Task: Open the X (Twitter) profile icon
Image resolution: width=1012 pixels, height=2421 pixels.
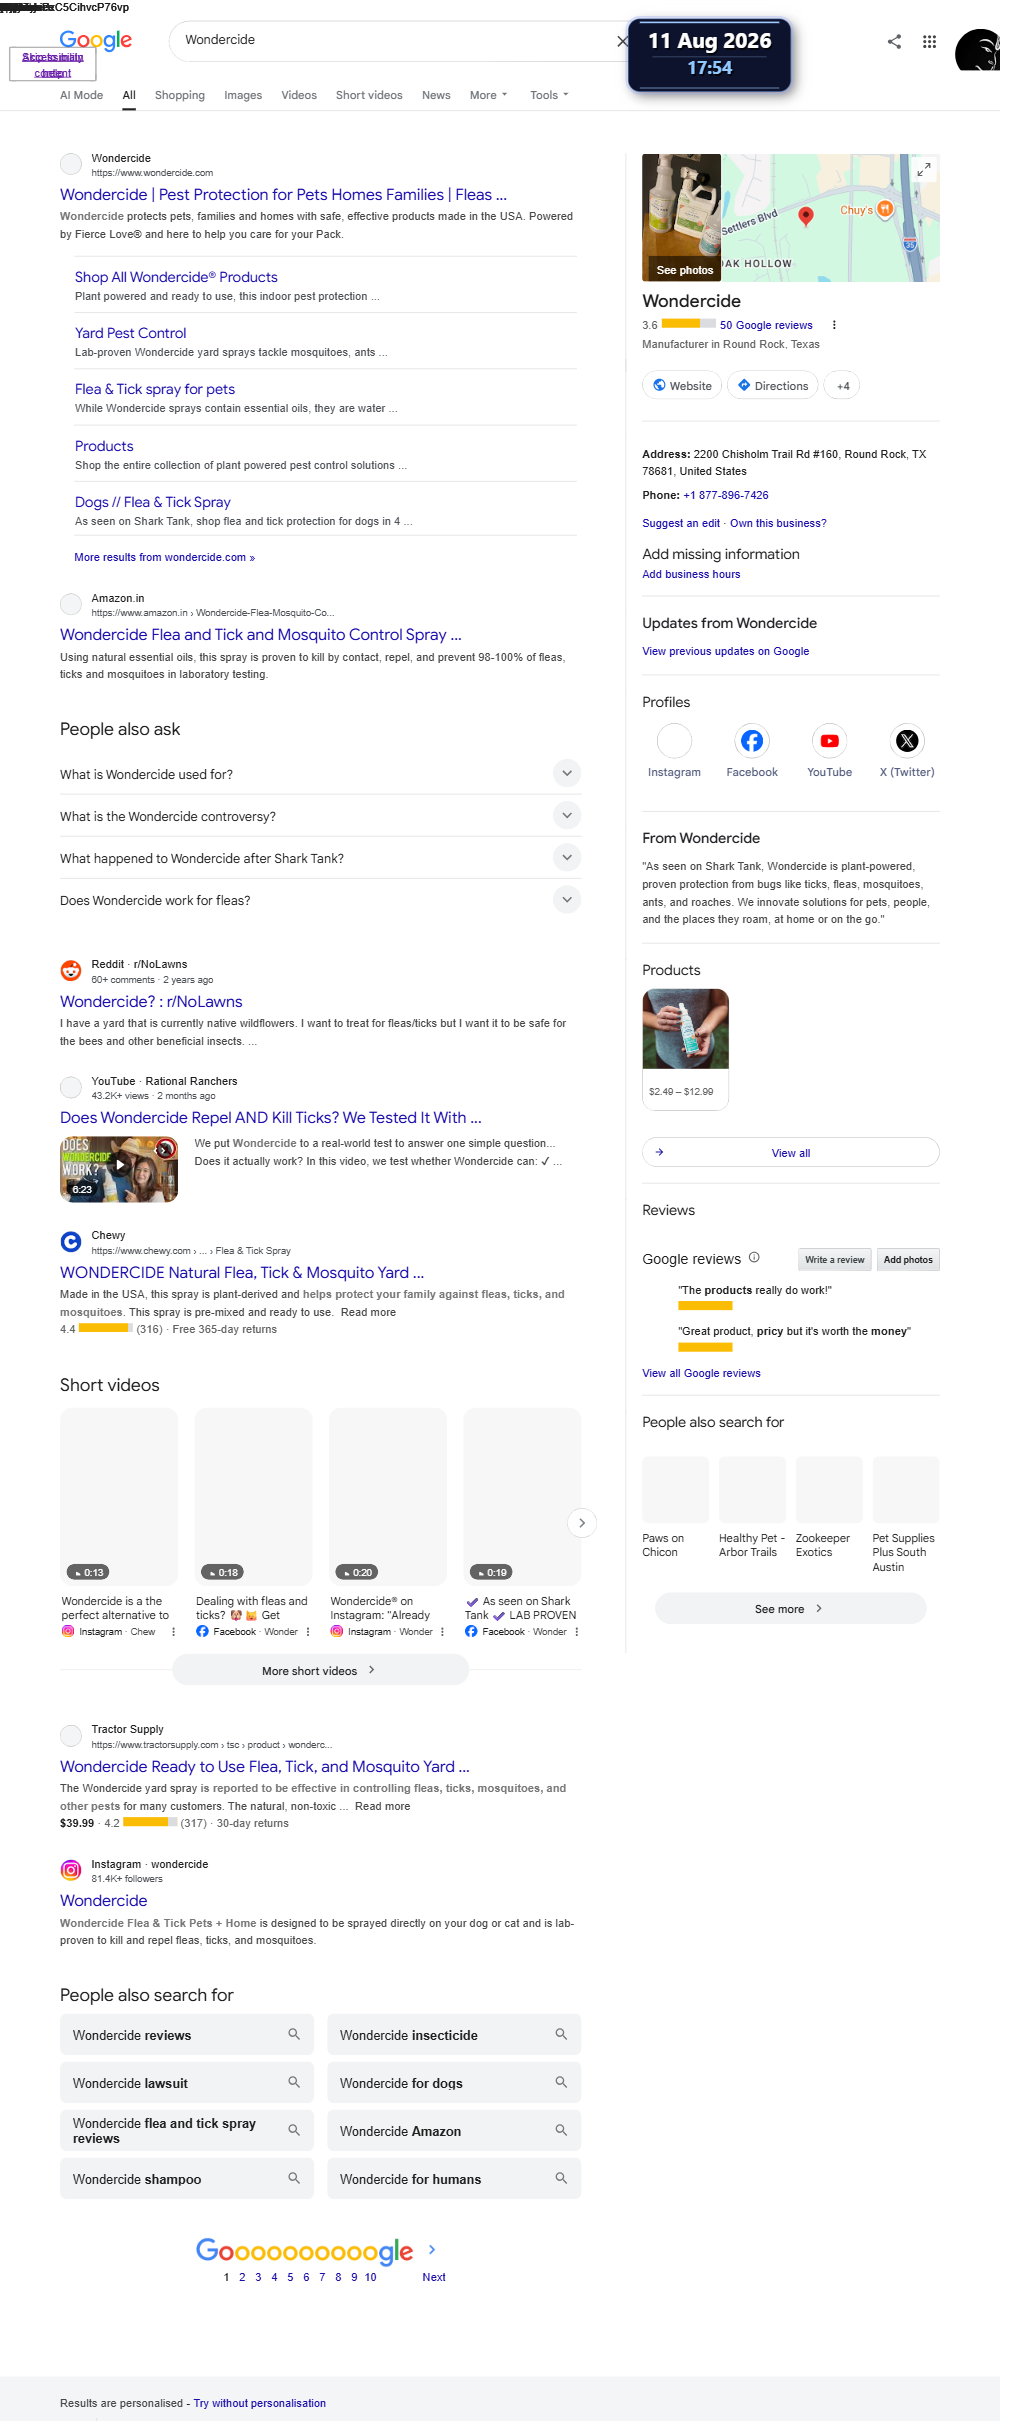Action: pyautogui.click(x=907, y=741)
